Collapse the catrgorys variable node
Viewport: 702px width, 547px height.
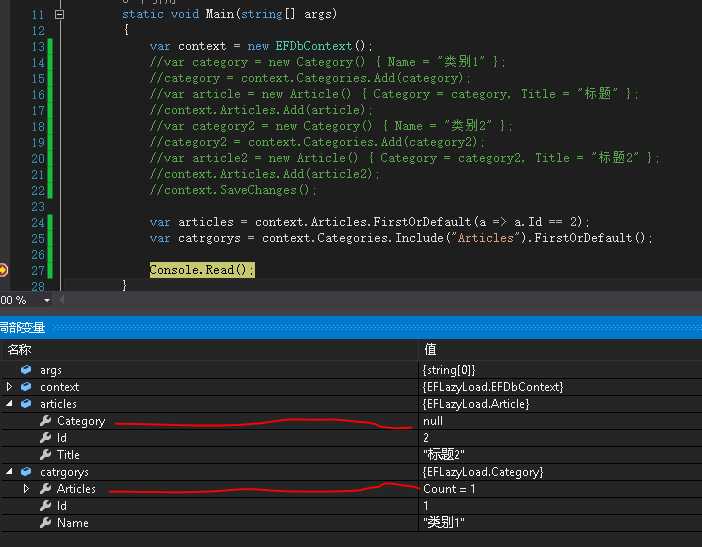point(10,472)
